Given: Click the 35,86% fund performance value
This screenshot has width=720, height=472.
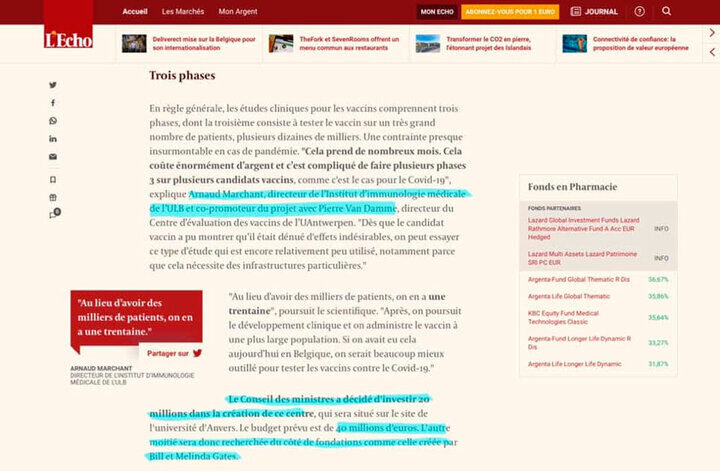Looking at the screenshot, I should click(658, 296).
